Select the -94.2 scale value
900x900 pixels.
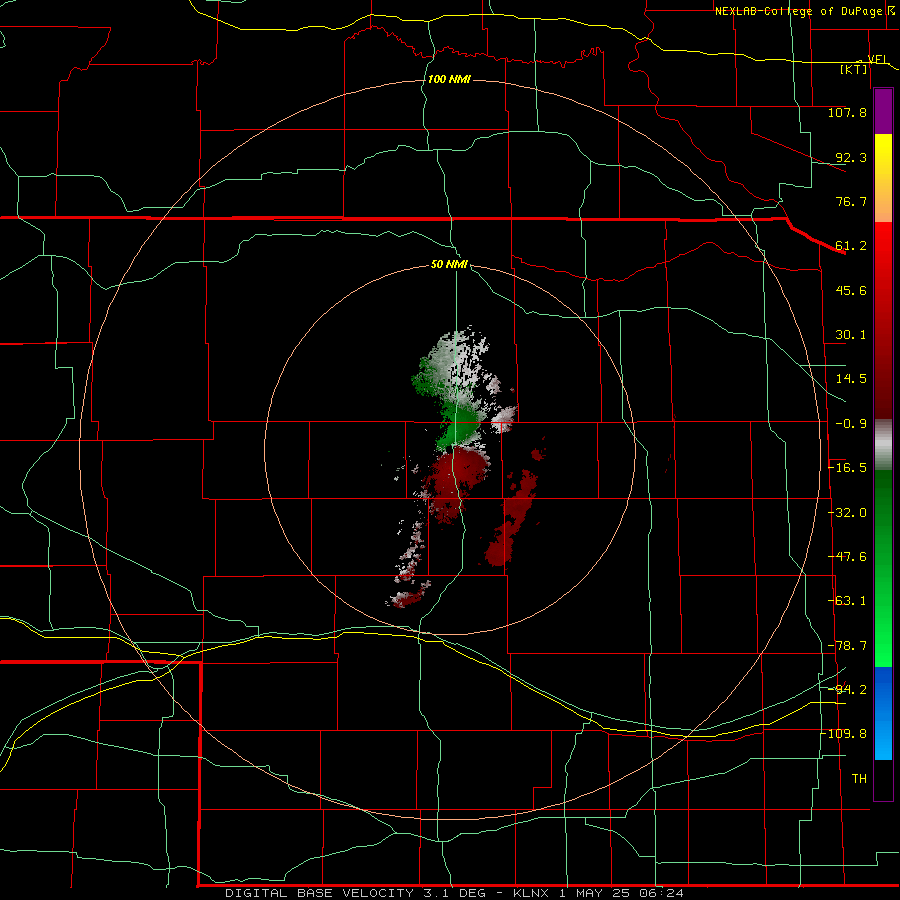847,689
